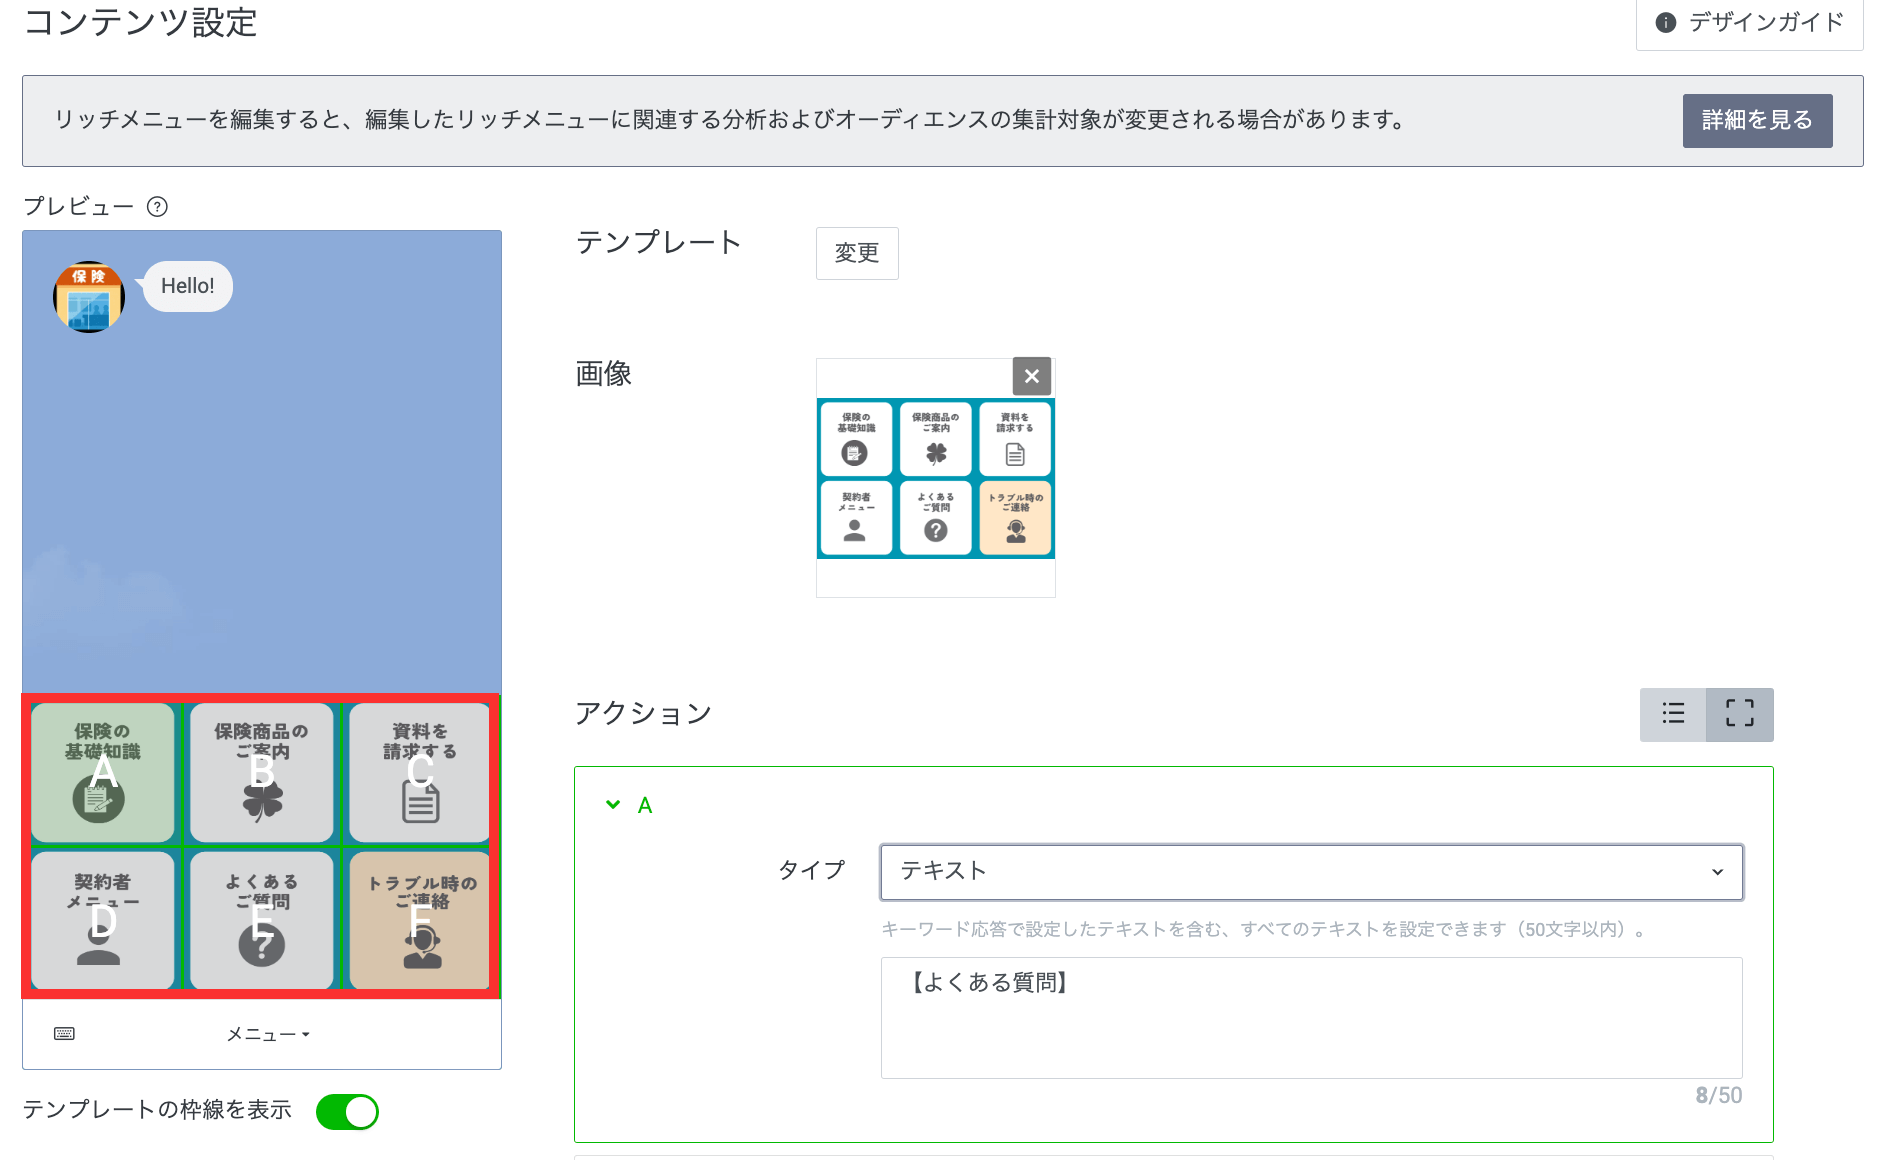This screenshot has height=1160, width=1892.
Task: Select area A insurance basics tile
Action: [103, 772]
